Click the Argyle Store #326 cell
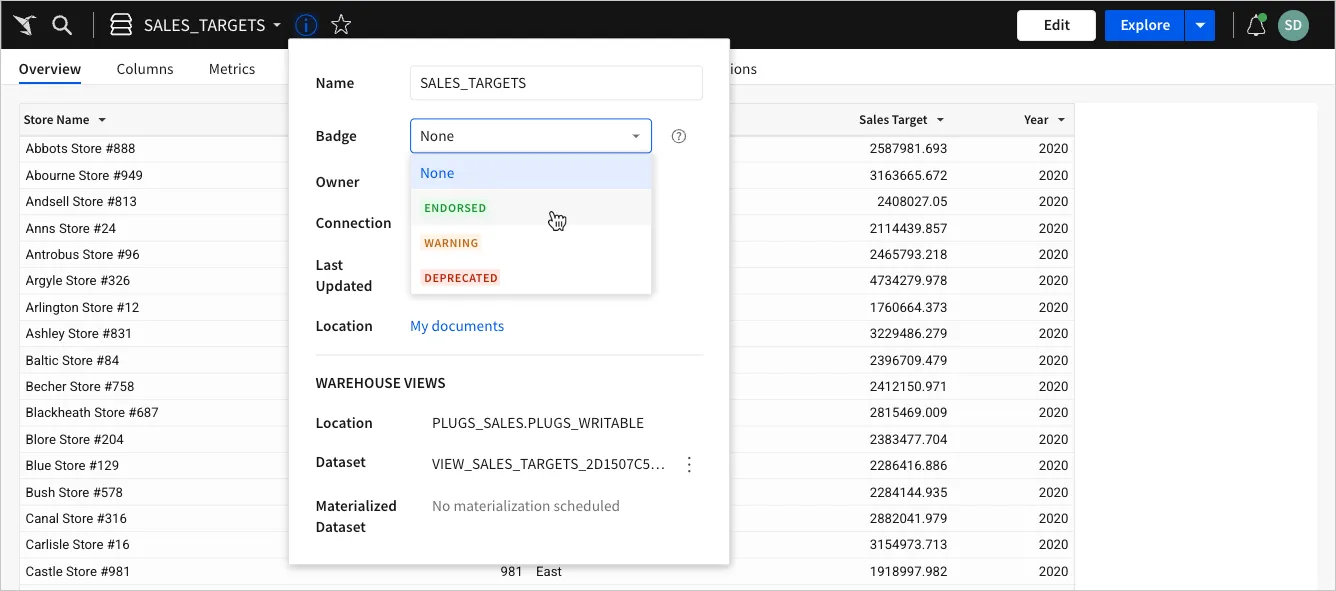1336x591 pixels. [78, 280]
